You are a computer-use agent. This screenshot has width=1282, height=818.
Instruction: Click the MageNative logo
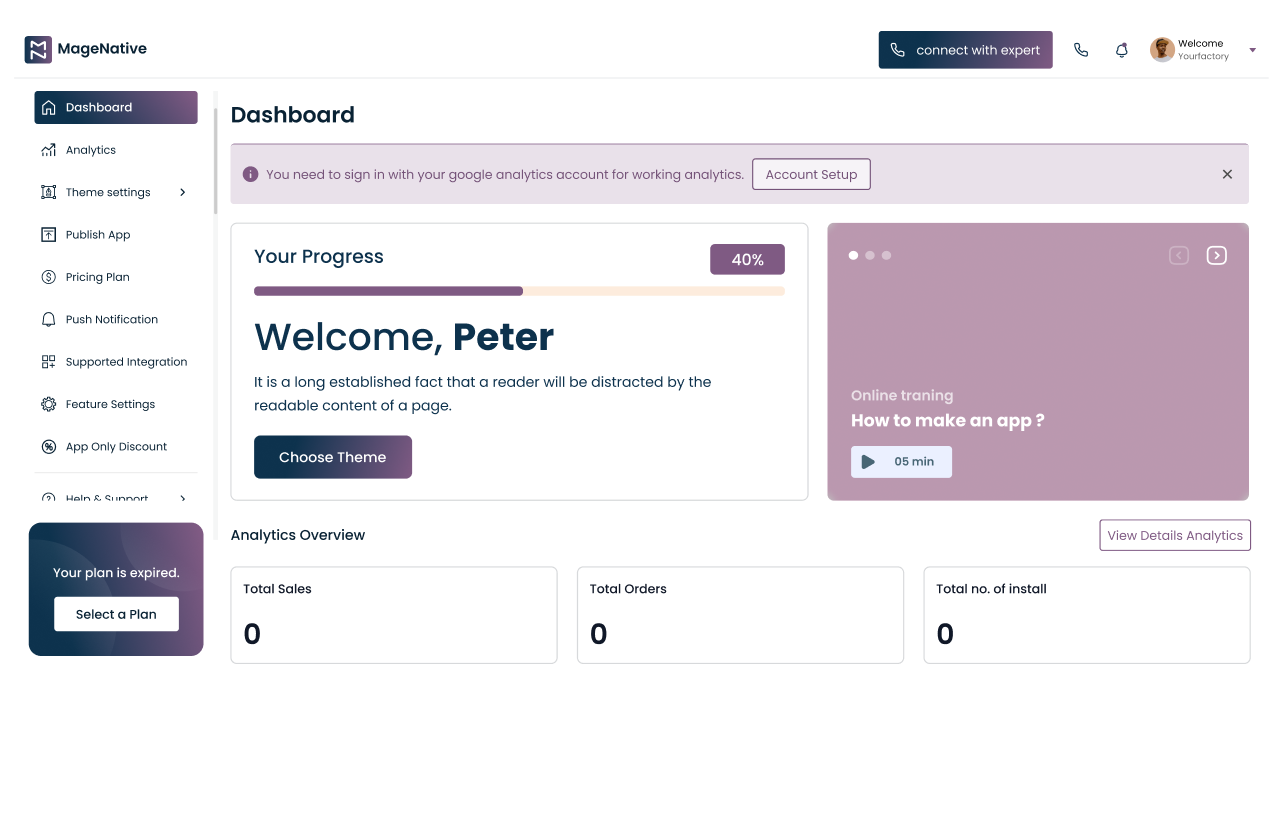[86, 49]
